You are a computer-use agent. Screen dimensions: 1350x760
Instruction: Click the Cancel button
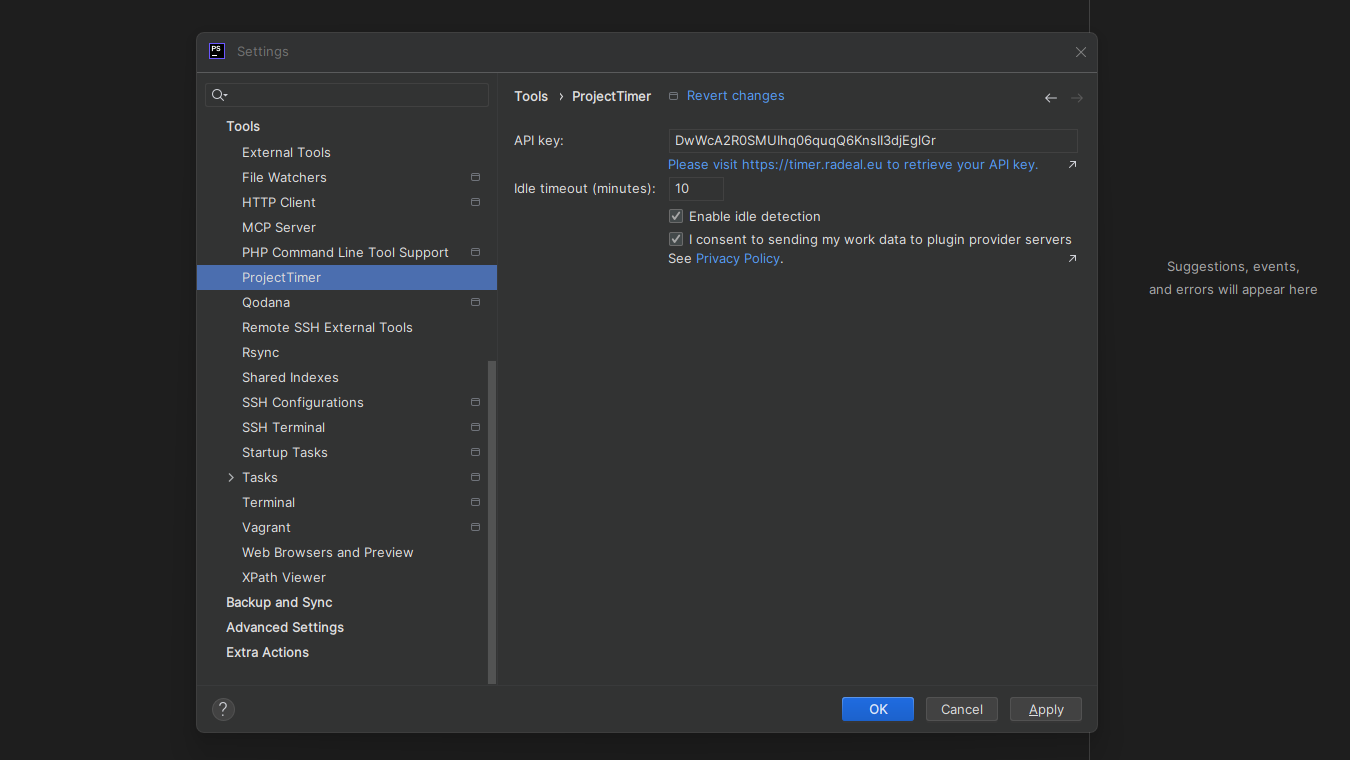click(x=962, y=709)
